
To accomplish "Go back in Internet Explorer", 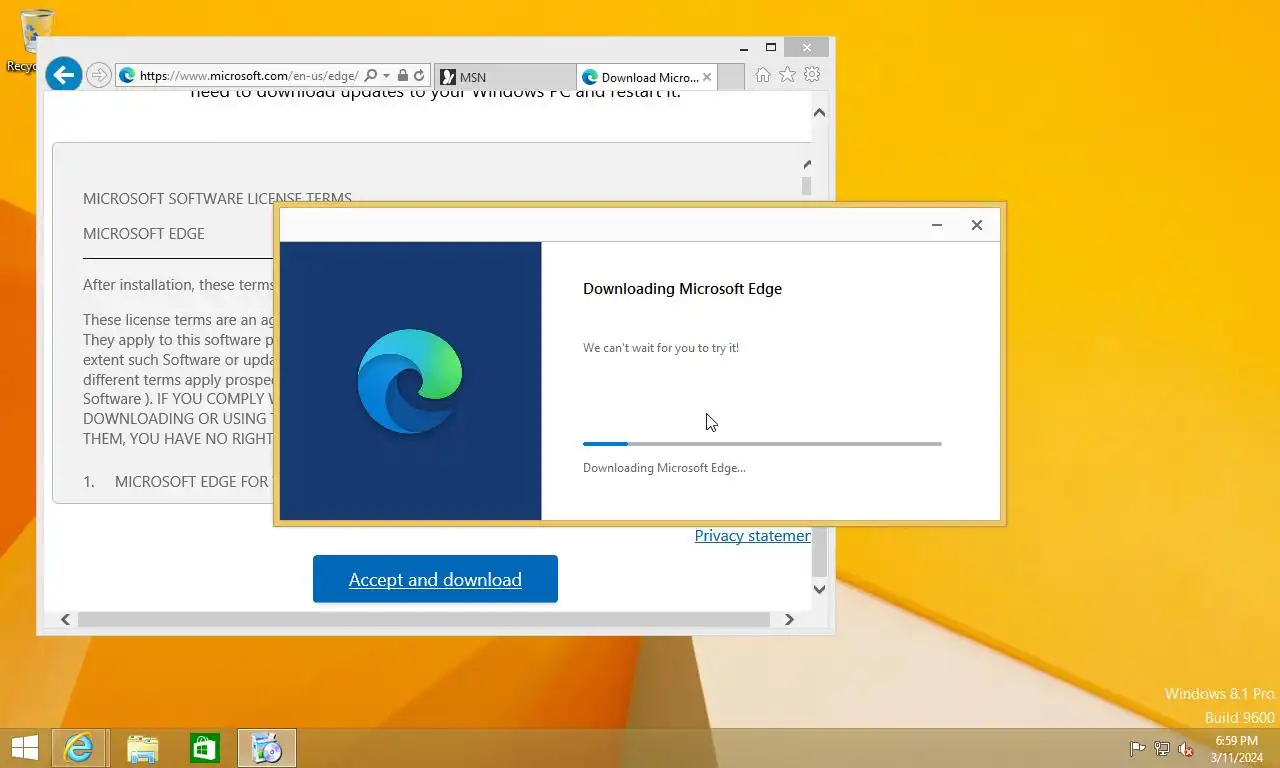I will [x=63, y=74].
